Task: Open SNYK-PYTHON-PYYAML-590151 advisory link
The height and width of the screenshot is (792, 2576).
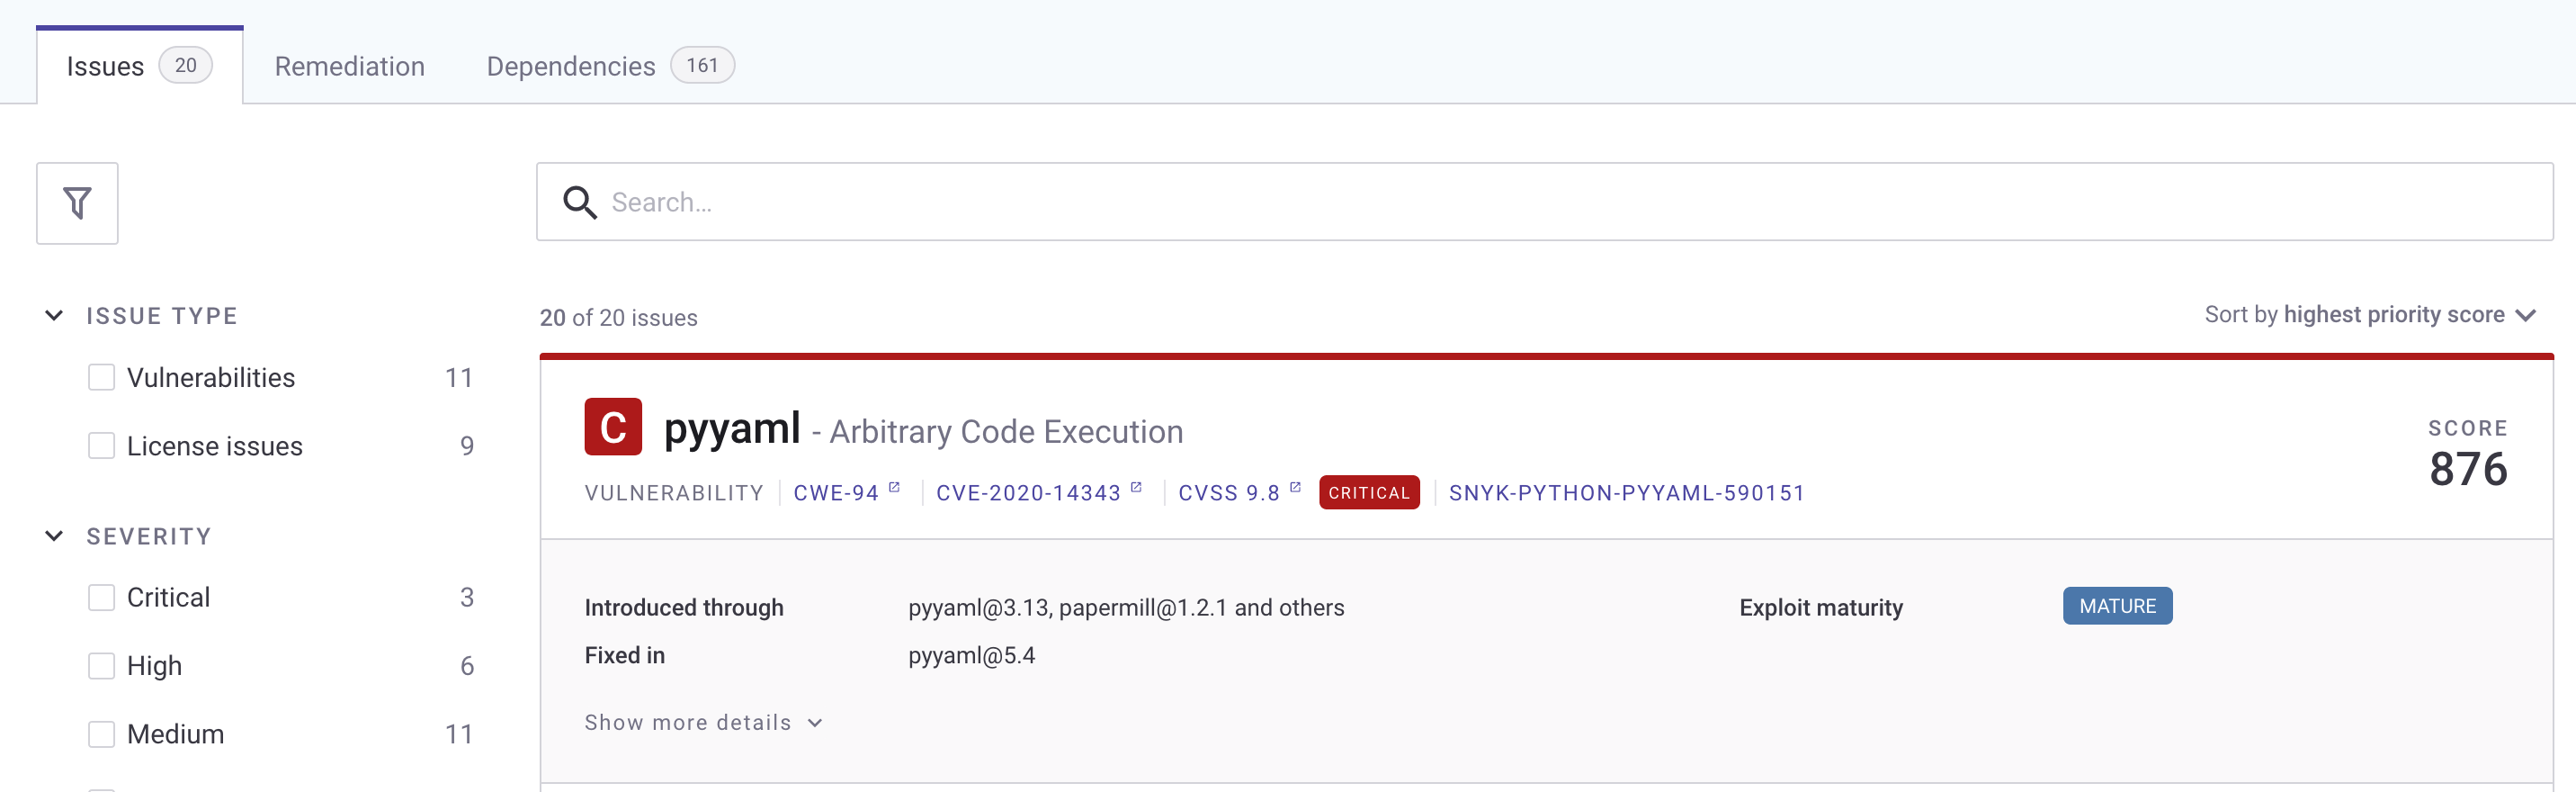Action: pyautogui.click(x=1627, y=493)
